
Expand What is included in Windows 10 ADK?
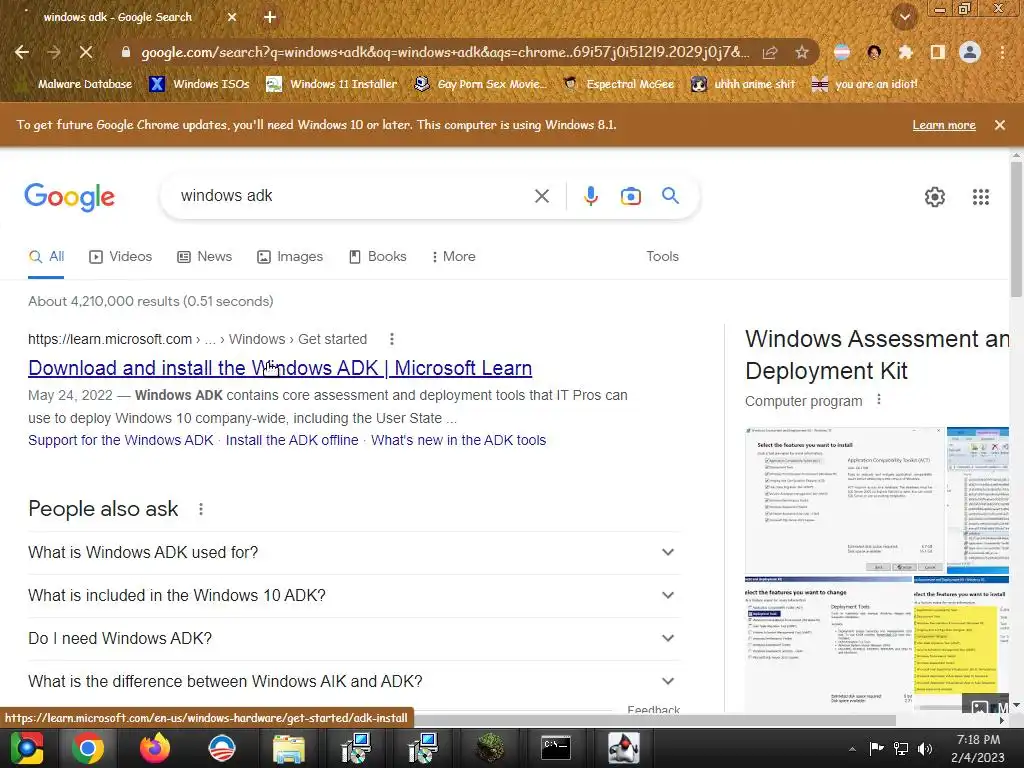click(352, 596)
